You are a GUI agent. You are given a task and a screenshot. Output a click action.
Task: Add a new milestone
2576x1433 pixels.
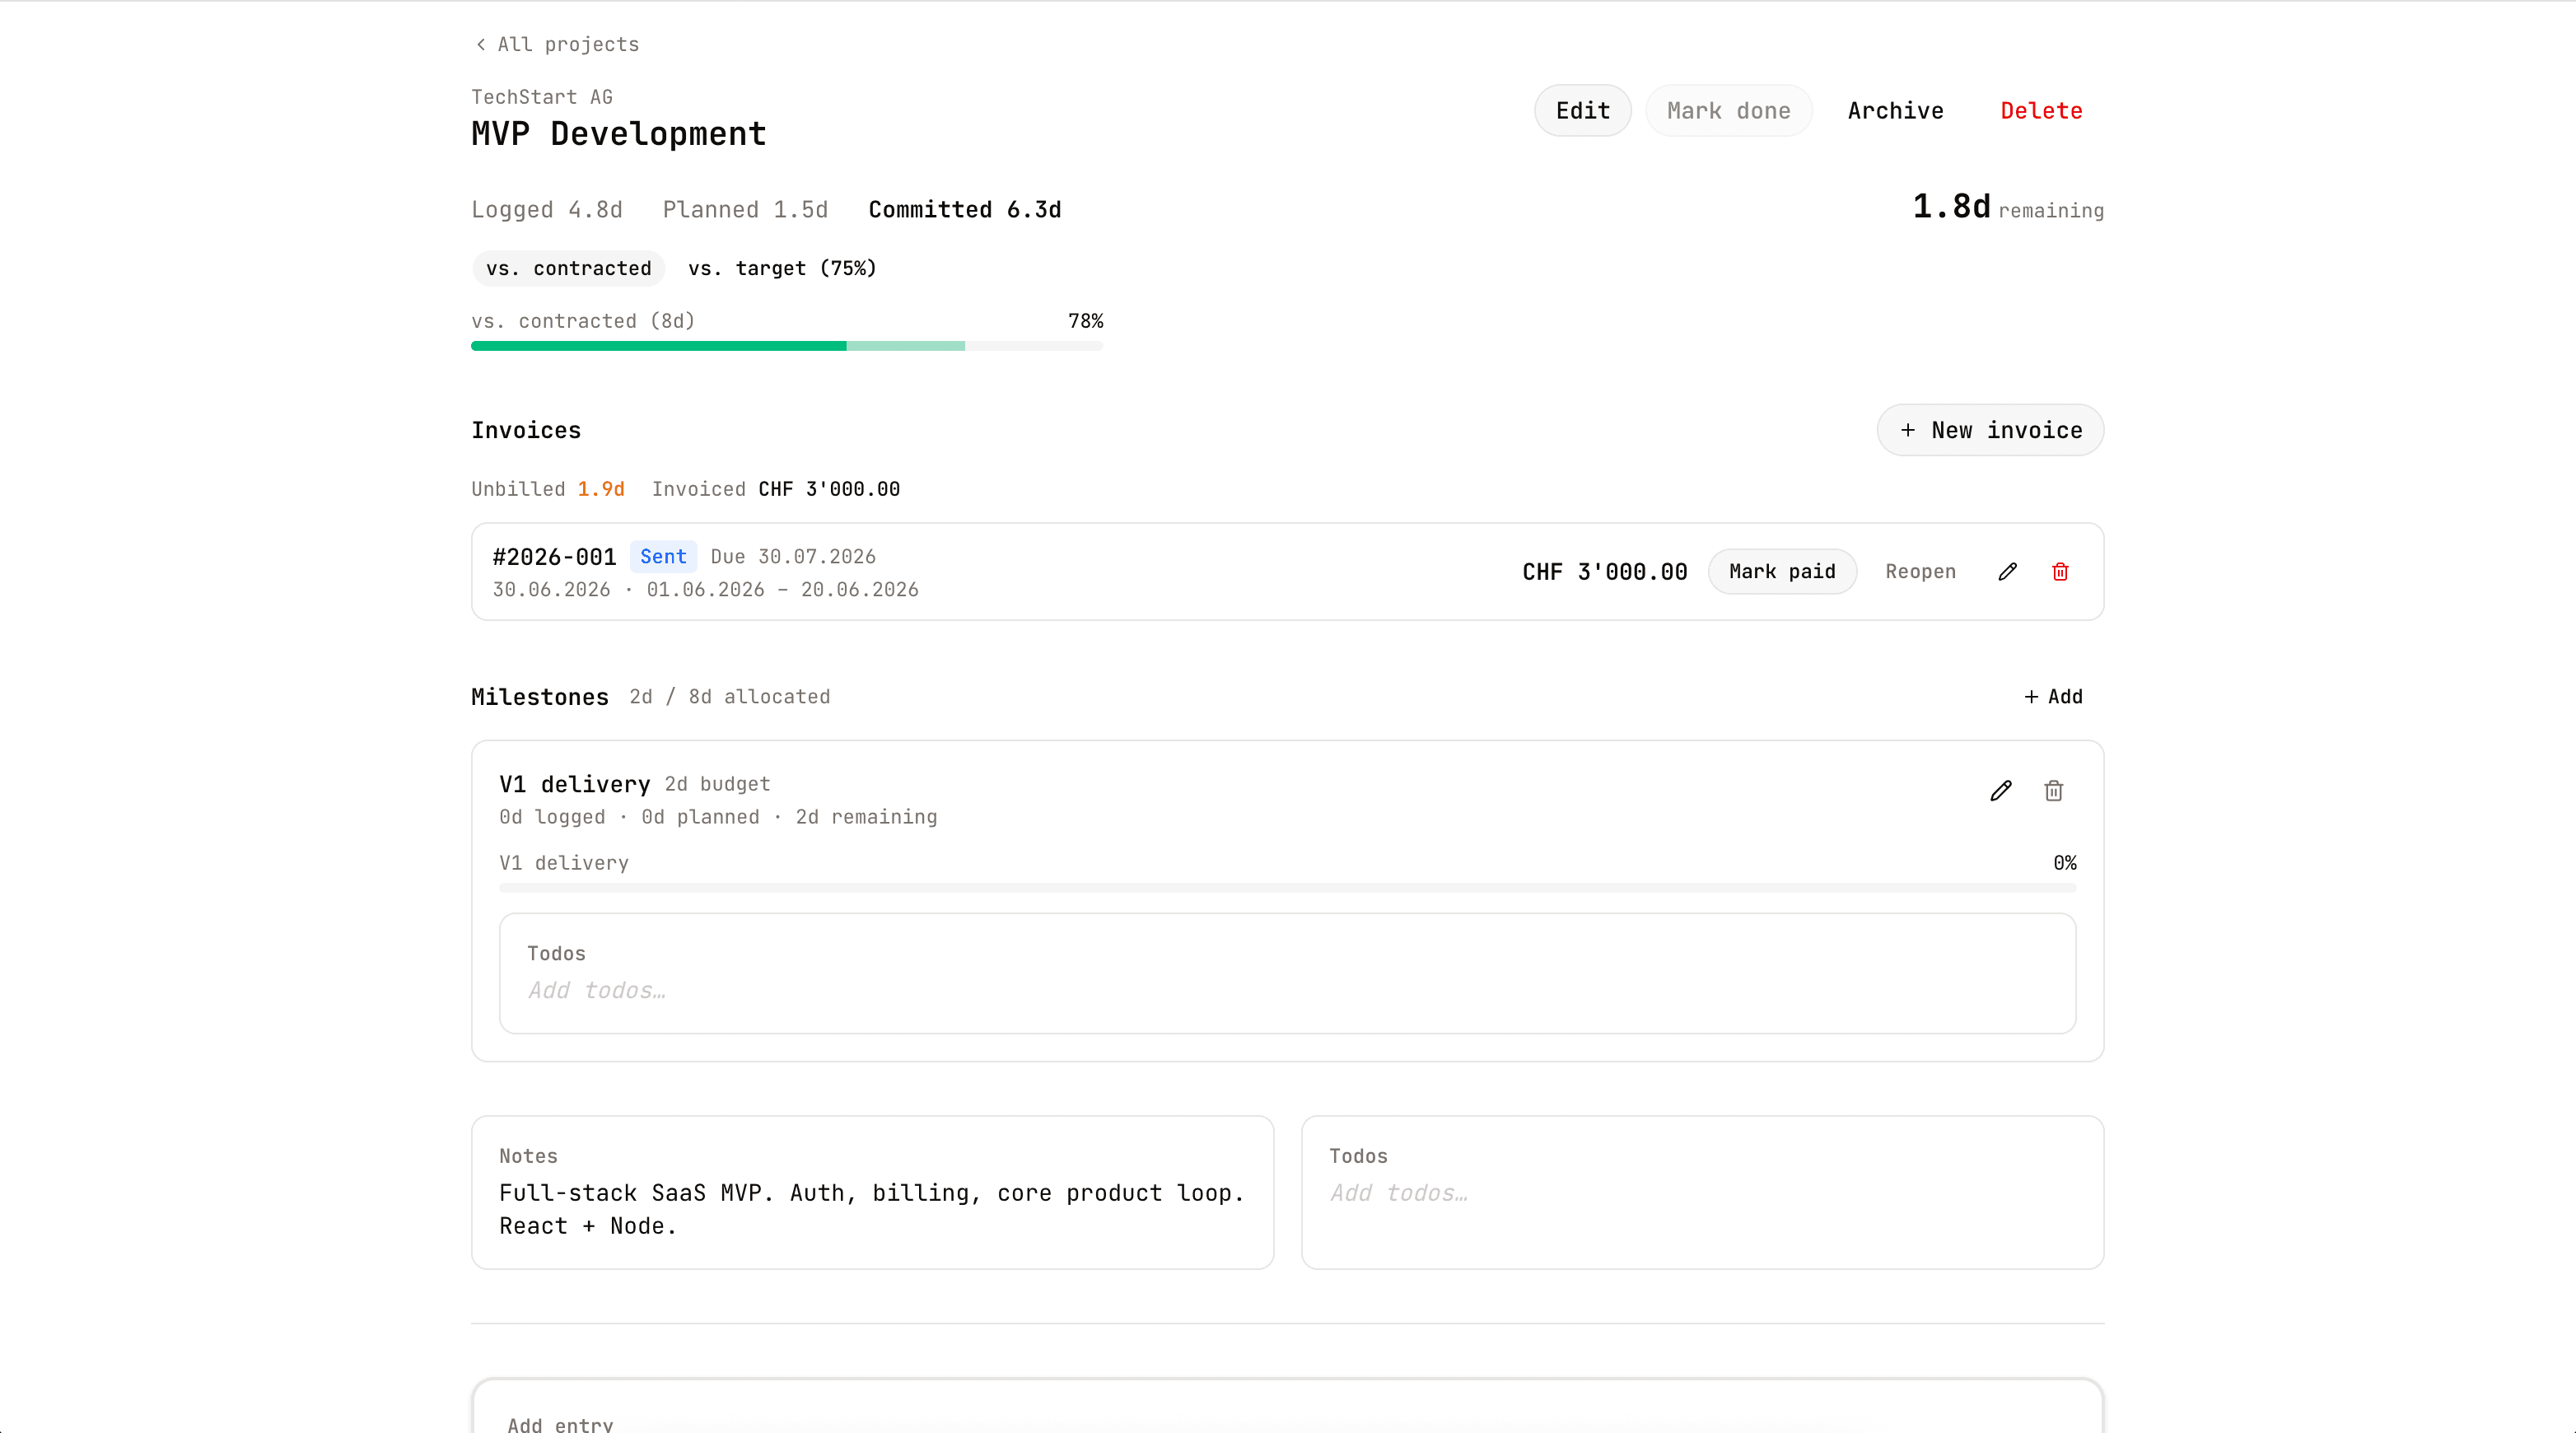pos(2053,697)
